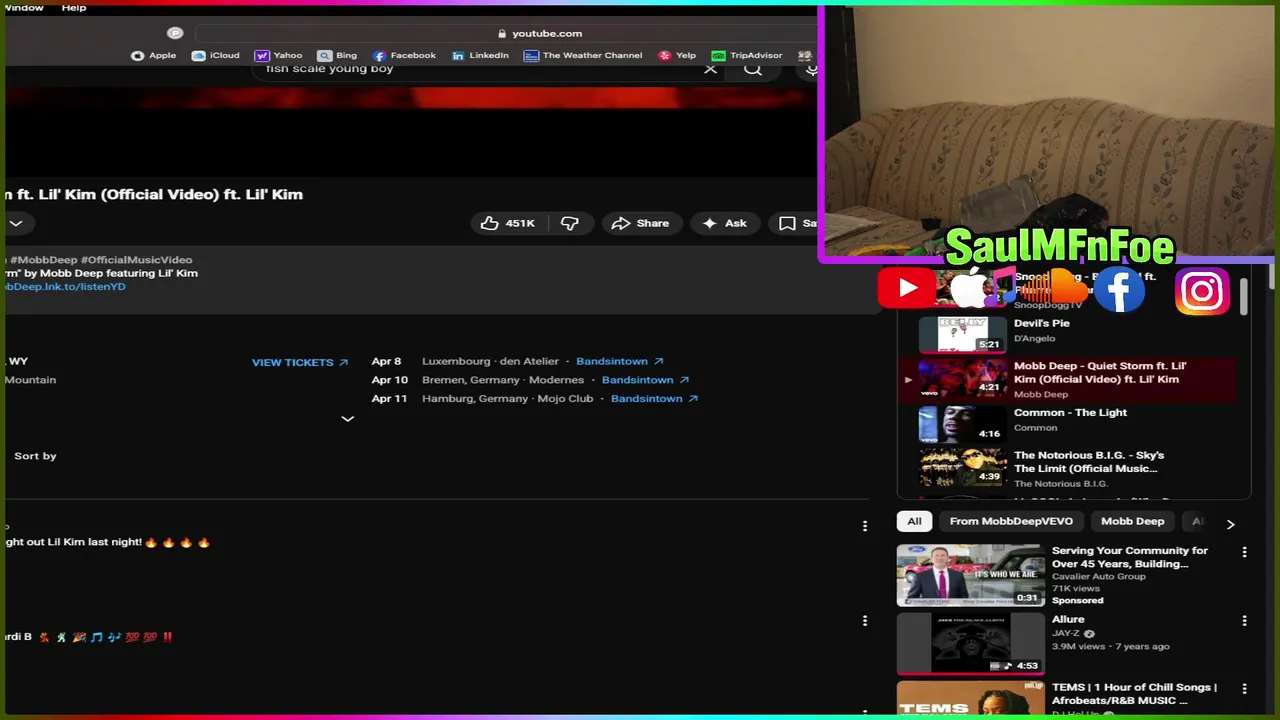Open the TripAdvisor bookmark
Screen dimensions: 1280x720
coord(747,56)
